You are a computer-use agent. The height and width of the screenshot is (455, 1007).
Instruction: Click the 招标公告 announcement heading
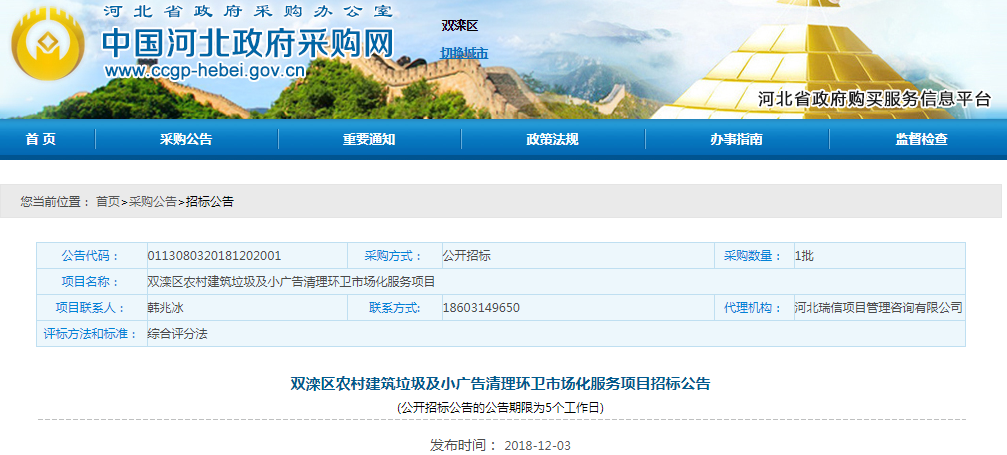click(x=500, y=383)
